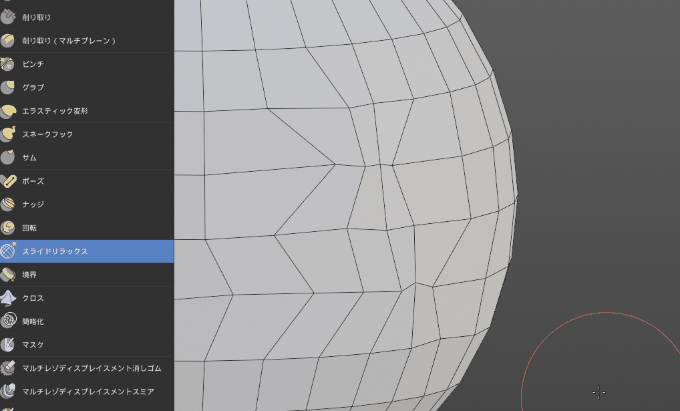Select the 境界 boundary brush icon
Viewport: 680px width, 411px height.
(8, 274)
